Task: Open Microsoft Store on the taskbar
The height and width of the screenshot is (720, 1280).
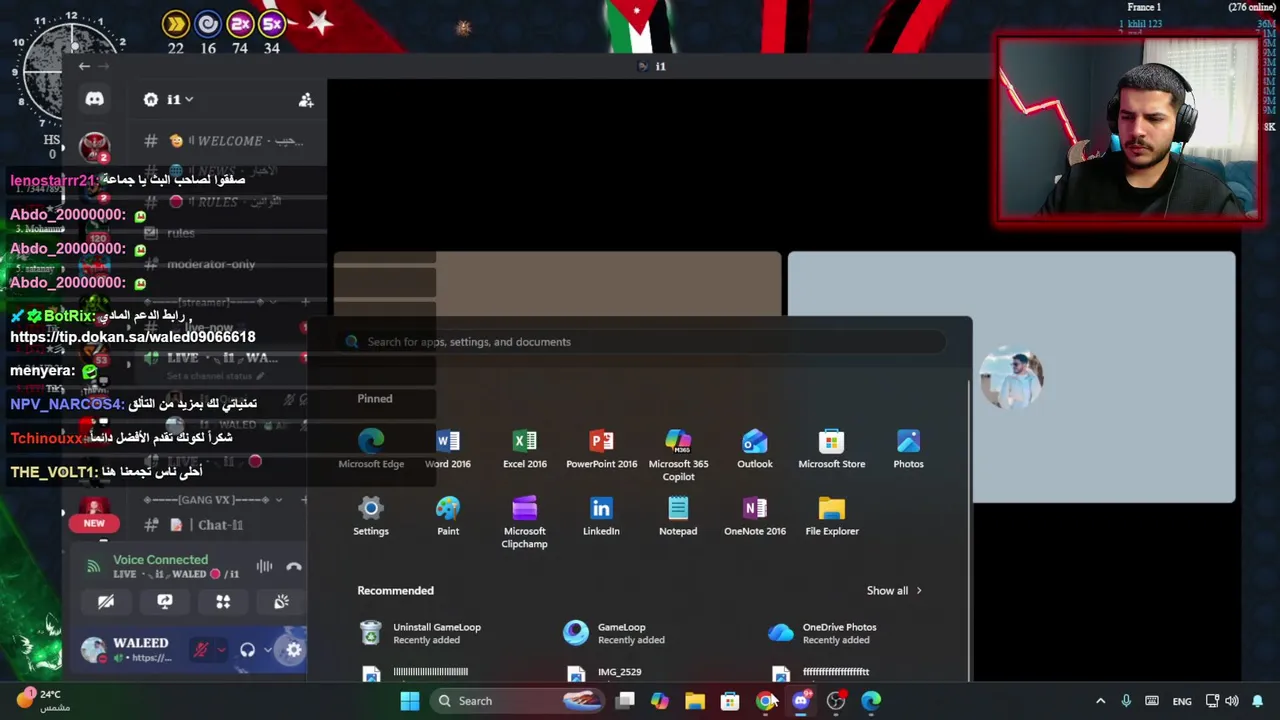Action: point(730,701)
